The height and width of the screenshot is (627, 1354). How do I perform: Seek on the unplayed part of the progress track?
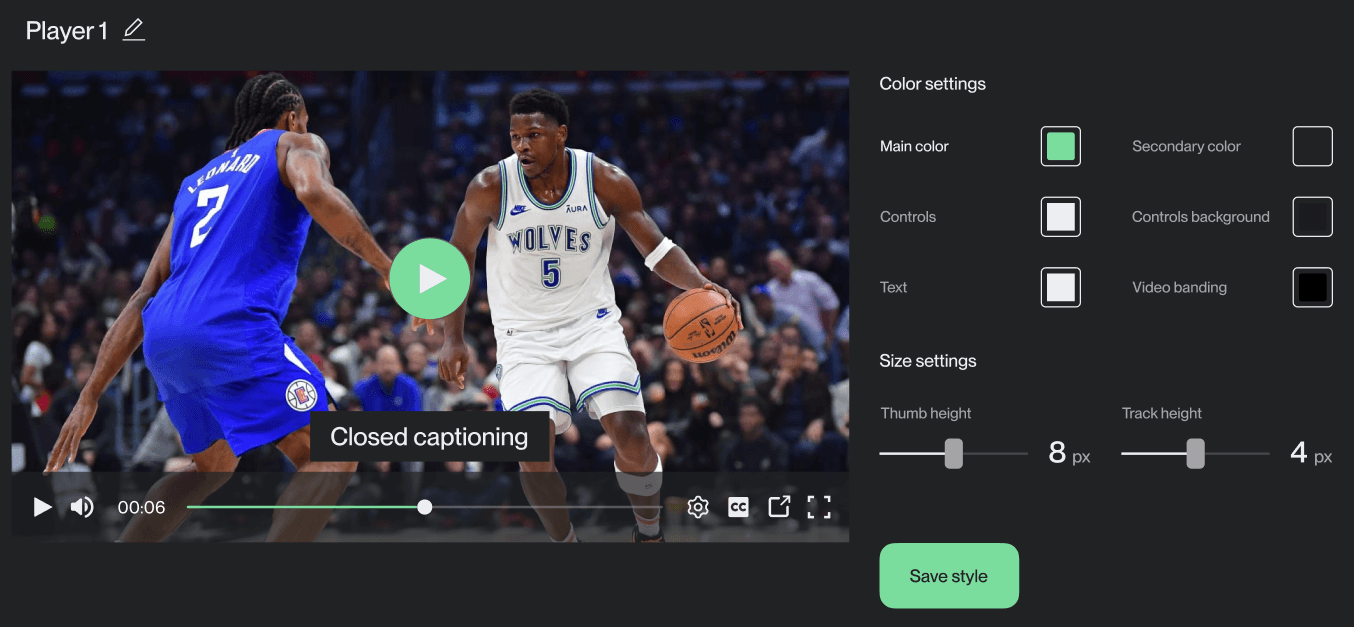click(x=547, y=507)
